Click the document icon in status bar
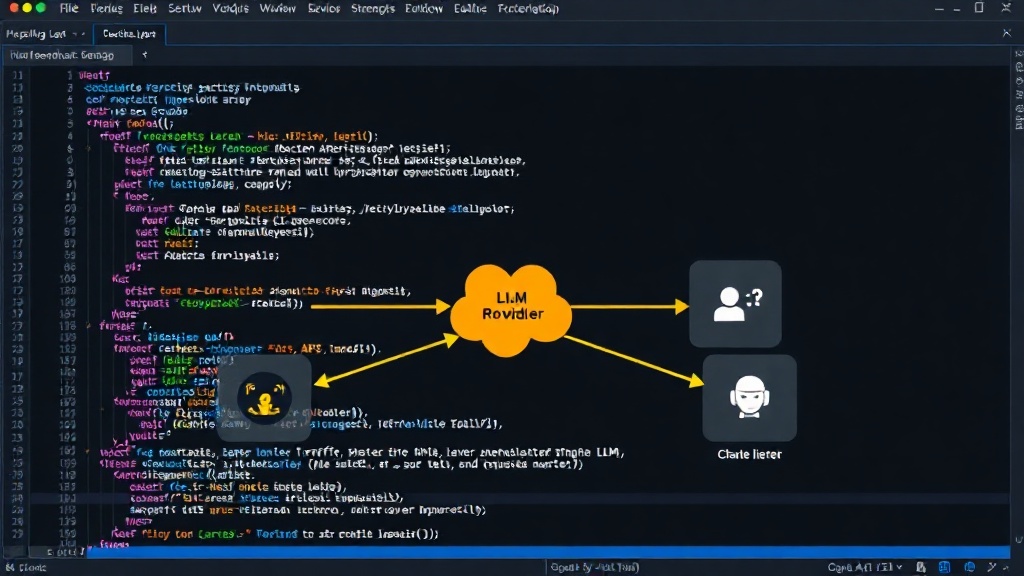 click(x=921, y=567)
